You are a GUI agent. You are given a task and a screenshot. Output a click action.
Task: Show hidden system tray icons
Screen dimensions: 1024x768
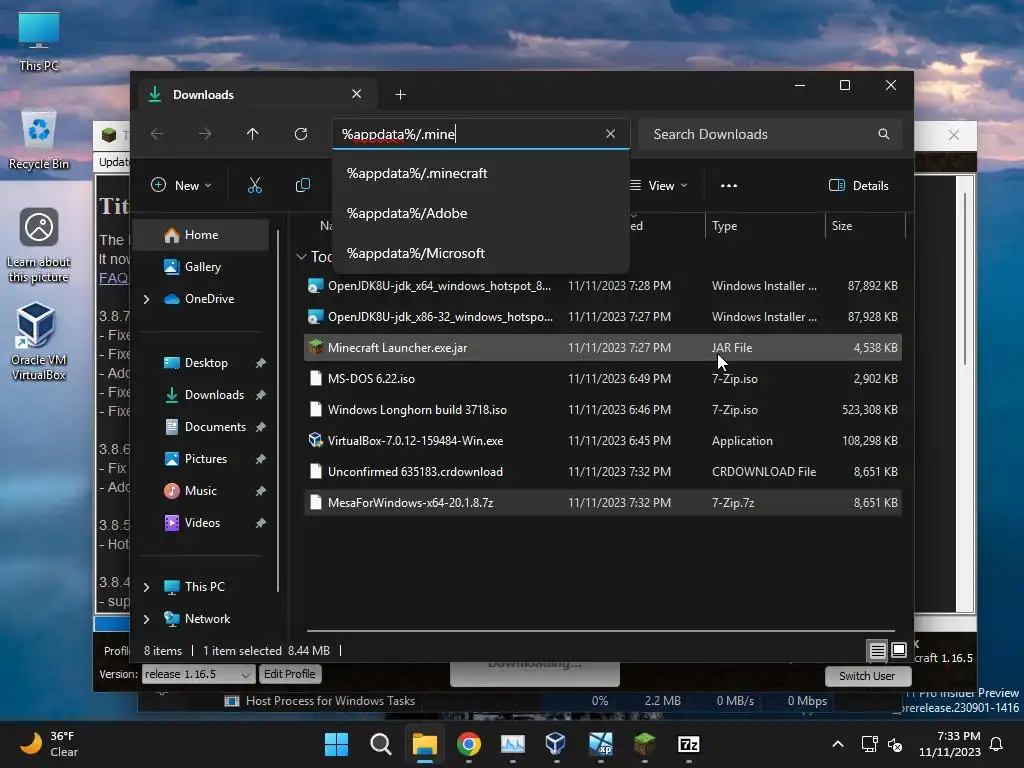tap(838, 744)
